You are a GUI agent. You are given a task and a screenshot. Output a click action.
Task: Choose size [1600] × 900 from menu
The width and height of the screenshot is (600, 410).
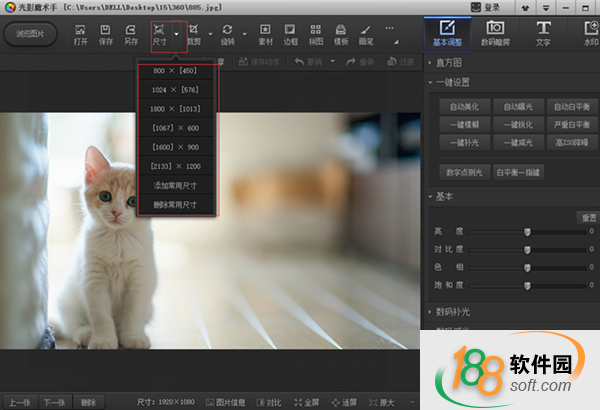(175, 147)
